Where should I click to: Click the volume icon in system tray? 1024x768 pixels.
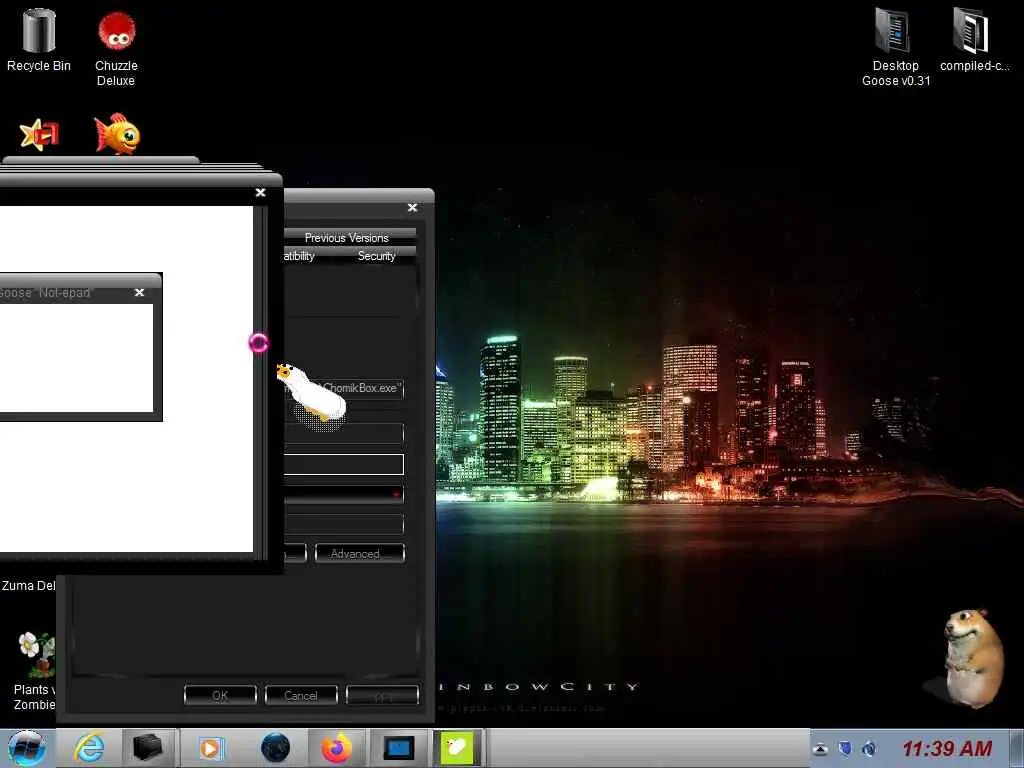point(869,749)
